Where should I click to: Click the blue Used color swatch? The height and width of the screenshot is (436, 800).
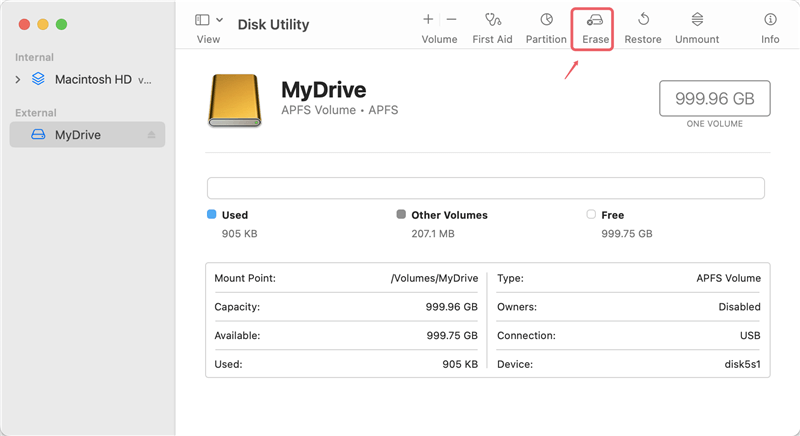pyautogui.click(x=212, y=214)
